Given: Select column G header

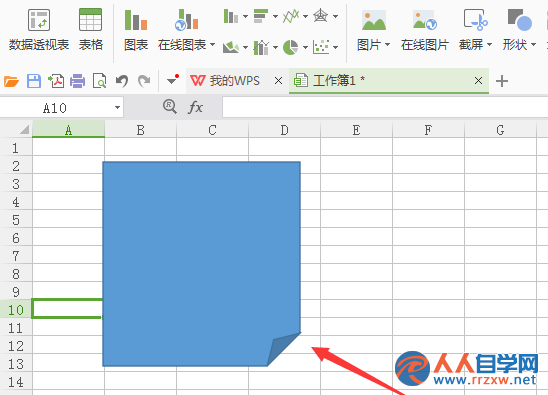Looking at the screenshot, I should tap(500, 129).
